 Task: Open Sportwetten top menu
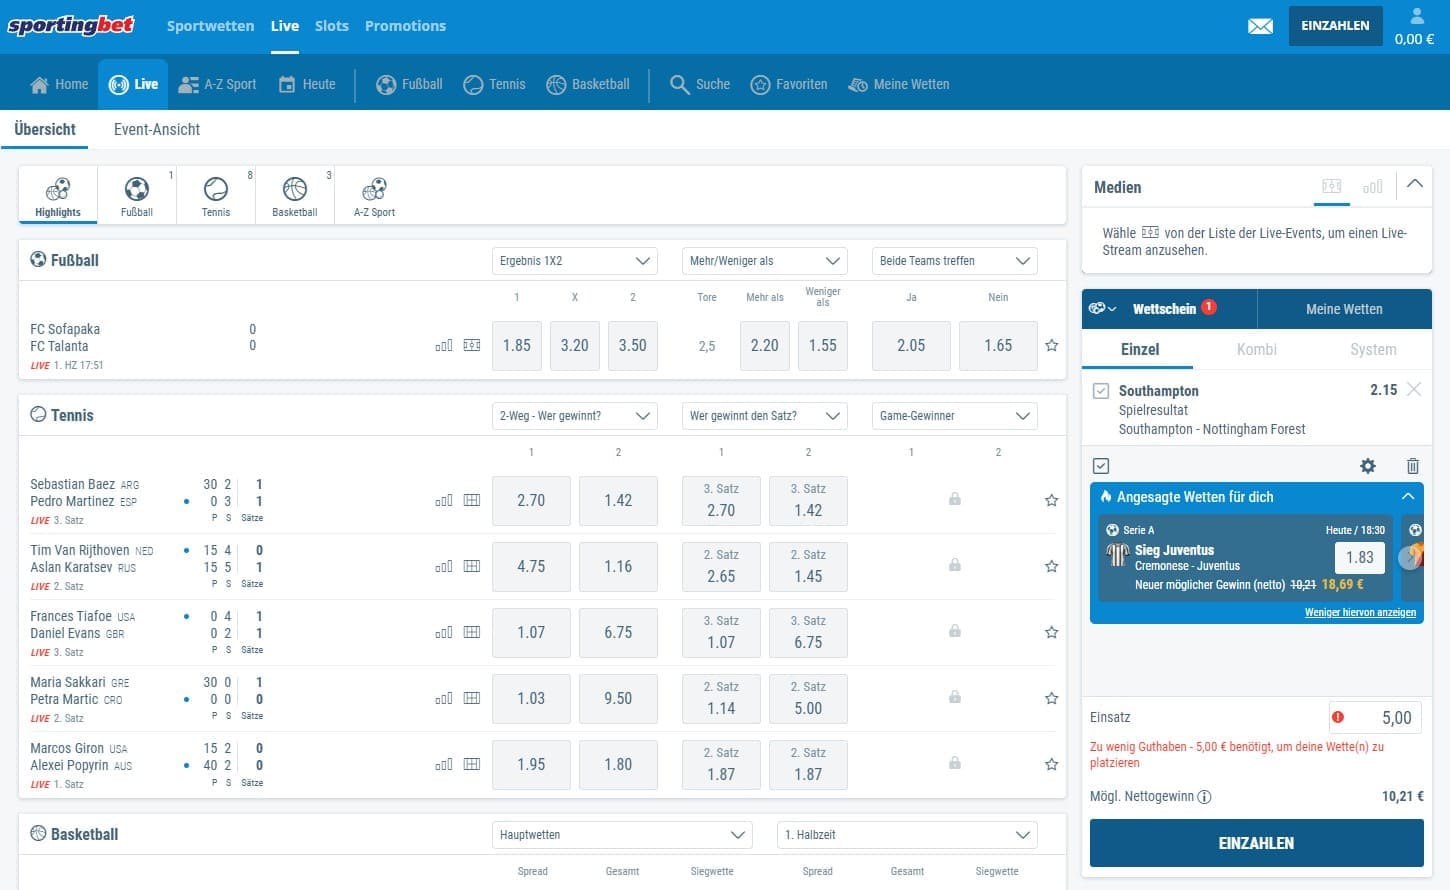click(210, 26)
